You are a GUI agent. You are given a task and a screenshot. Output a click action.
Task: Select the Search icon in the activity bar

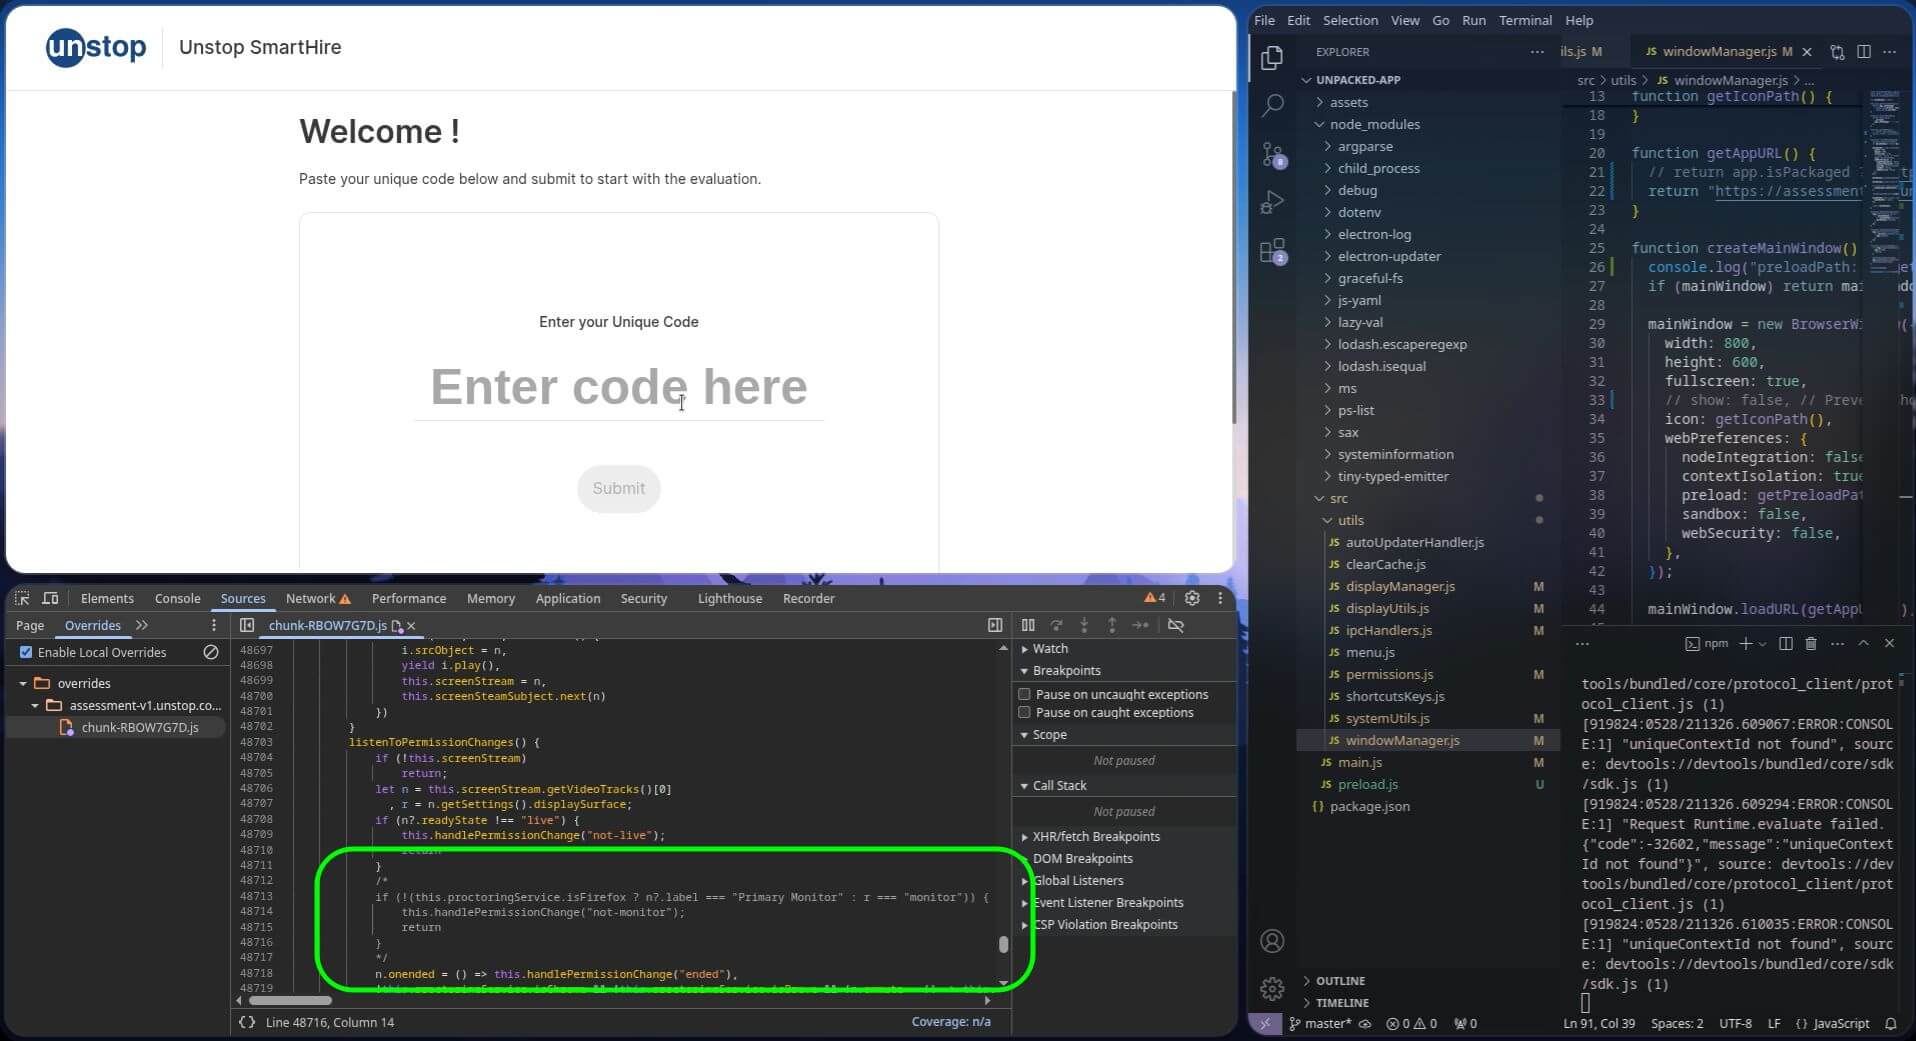1272,105
